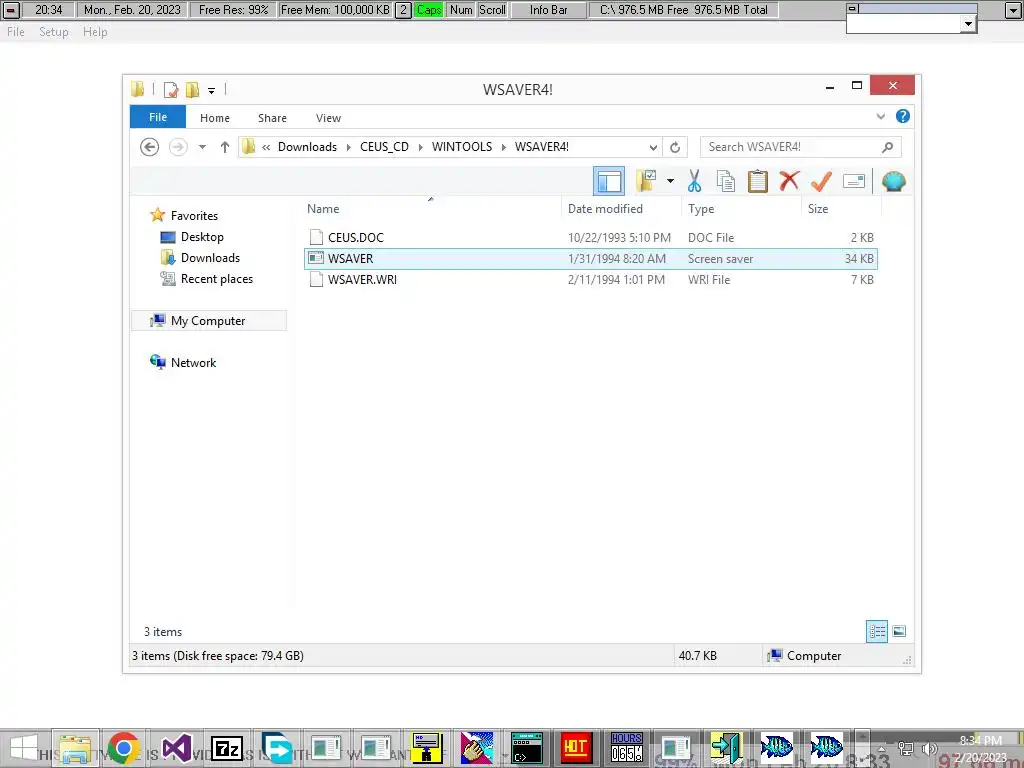Open 7-Zip from the taskbar
The image size is (1024, 768).
tap(227, 748)
